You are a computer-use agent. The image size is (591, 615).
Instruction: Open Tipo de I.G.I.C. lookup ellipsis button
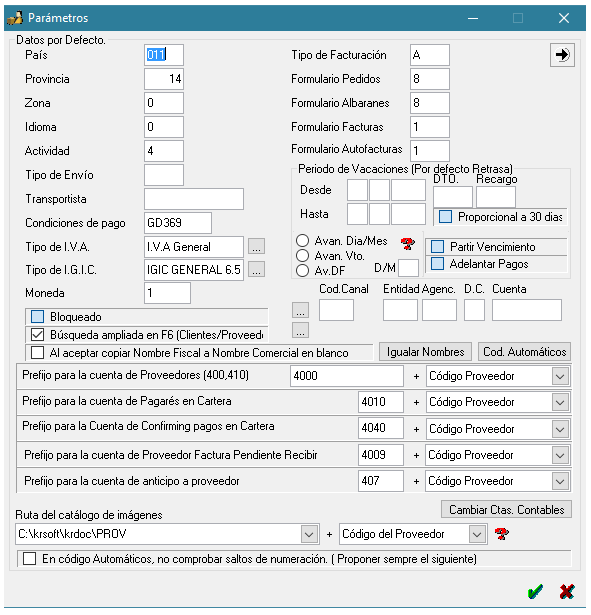tap(256, 269)
